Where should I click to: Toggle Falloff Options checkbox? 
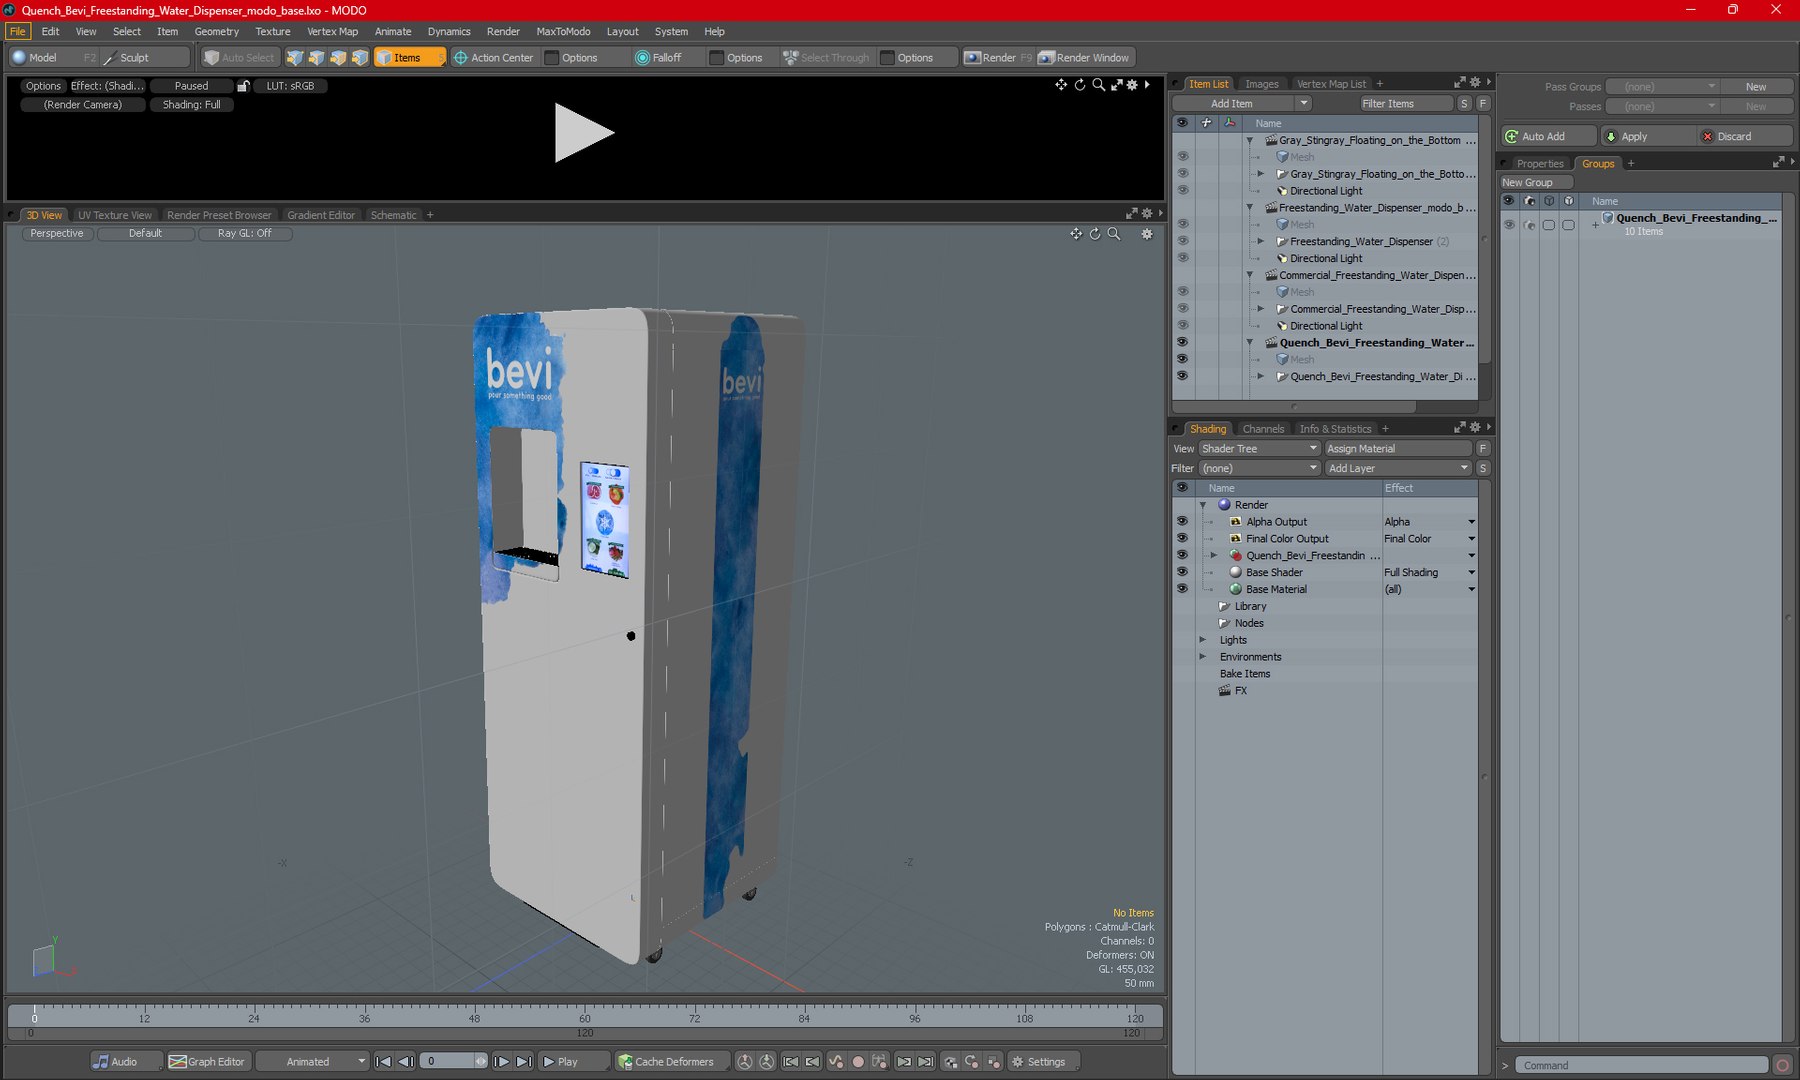(x=716, y=58)
